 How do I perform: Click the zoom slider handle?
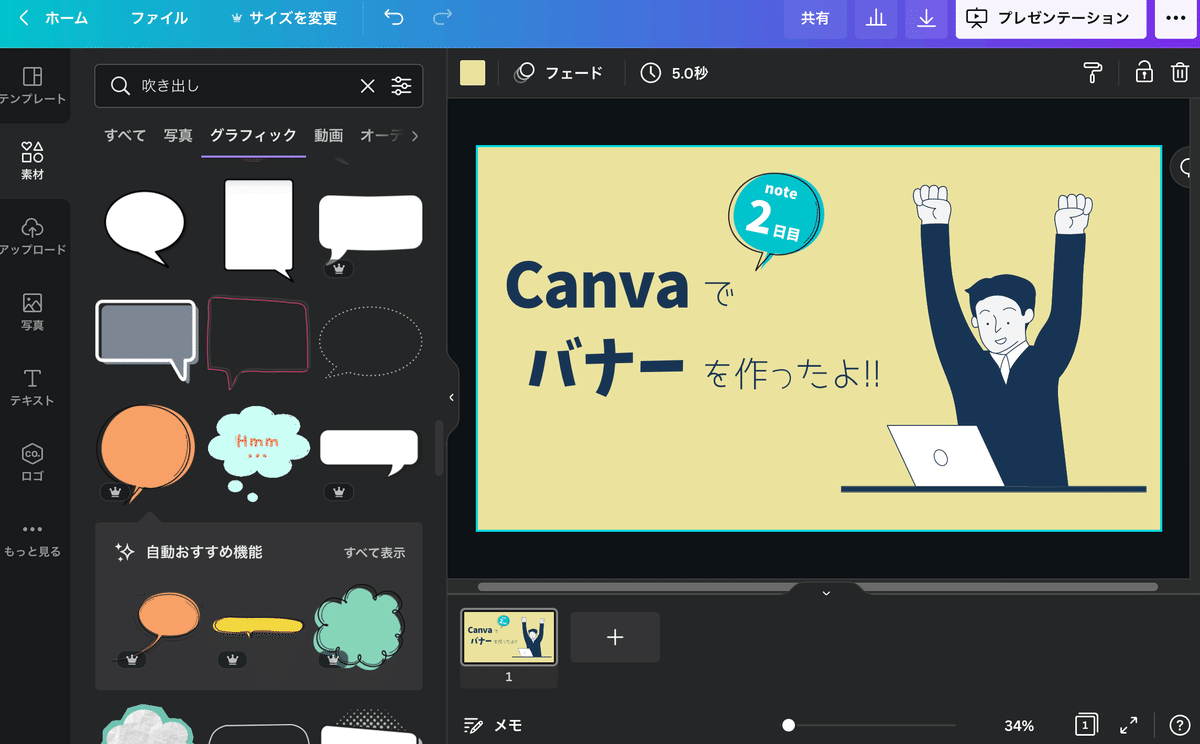[x=789, y=726]
